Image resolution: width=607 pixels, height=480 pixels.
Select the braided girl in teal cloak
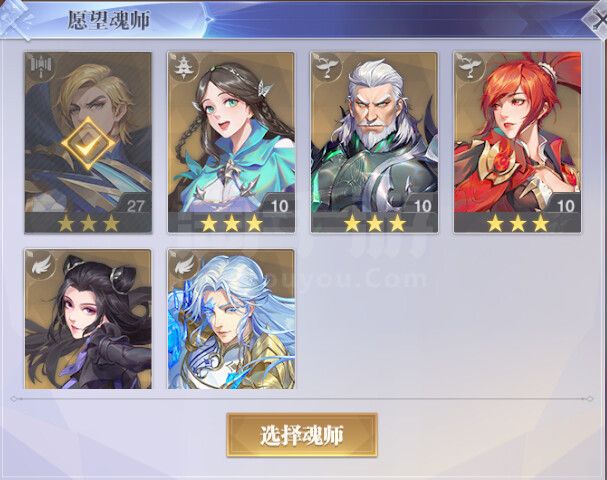coord(231,142)
